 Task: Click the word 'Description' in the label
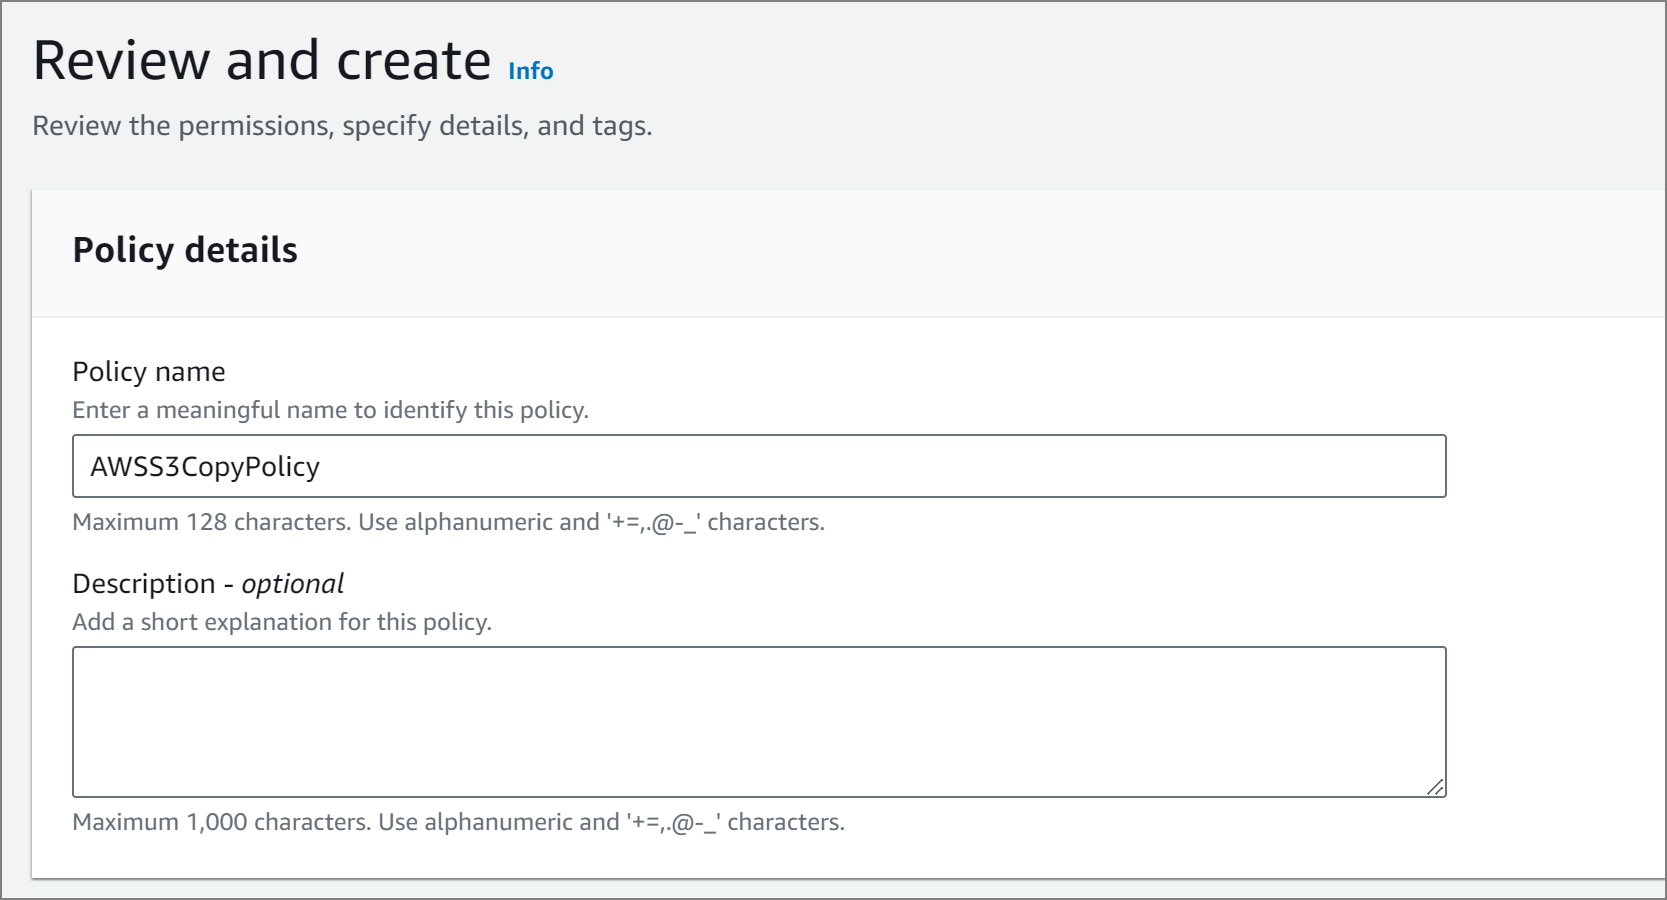pyautogui.click(x=144, y=584)
